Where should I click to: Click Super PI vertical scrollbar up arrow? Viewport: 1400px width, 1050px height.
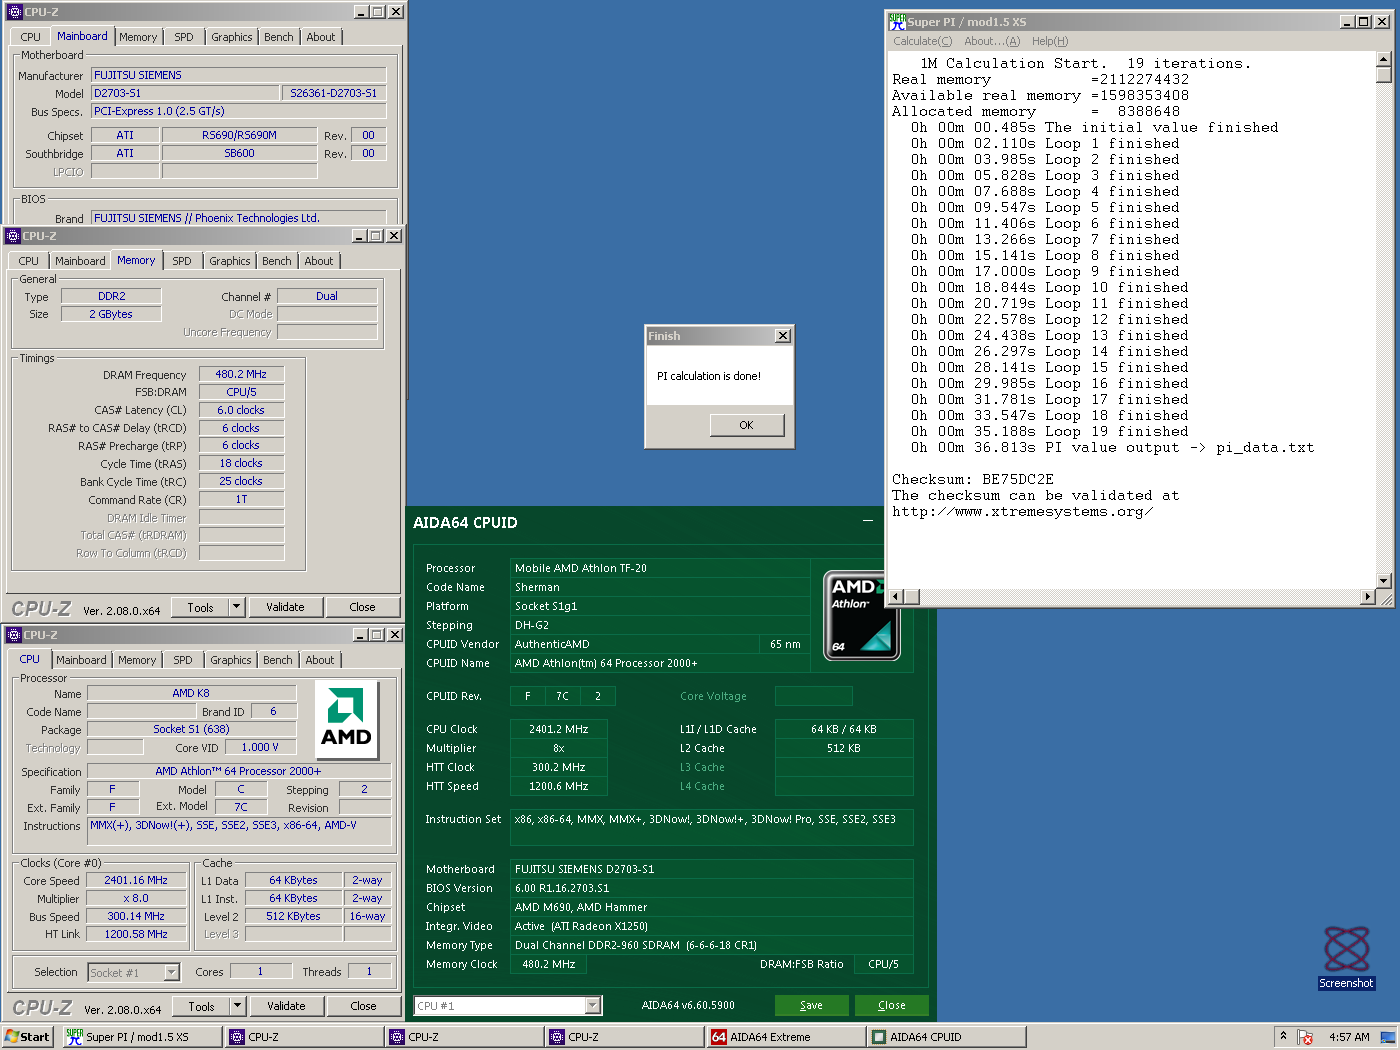[1384, 59]
